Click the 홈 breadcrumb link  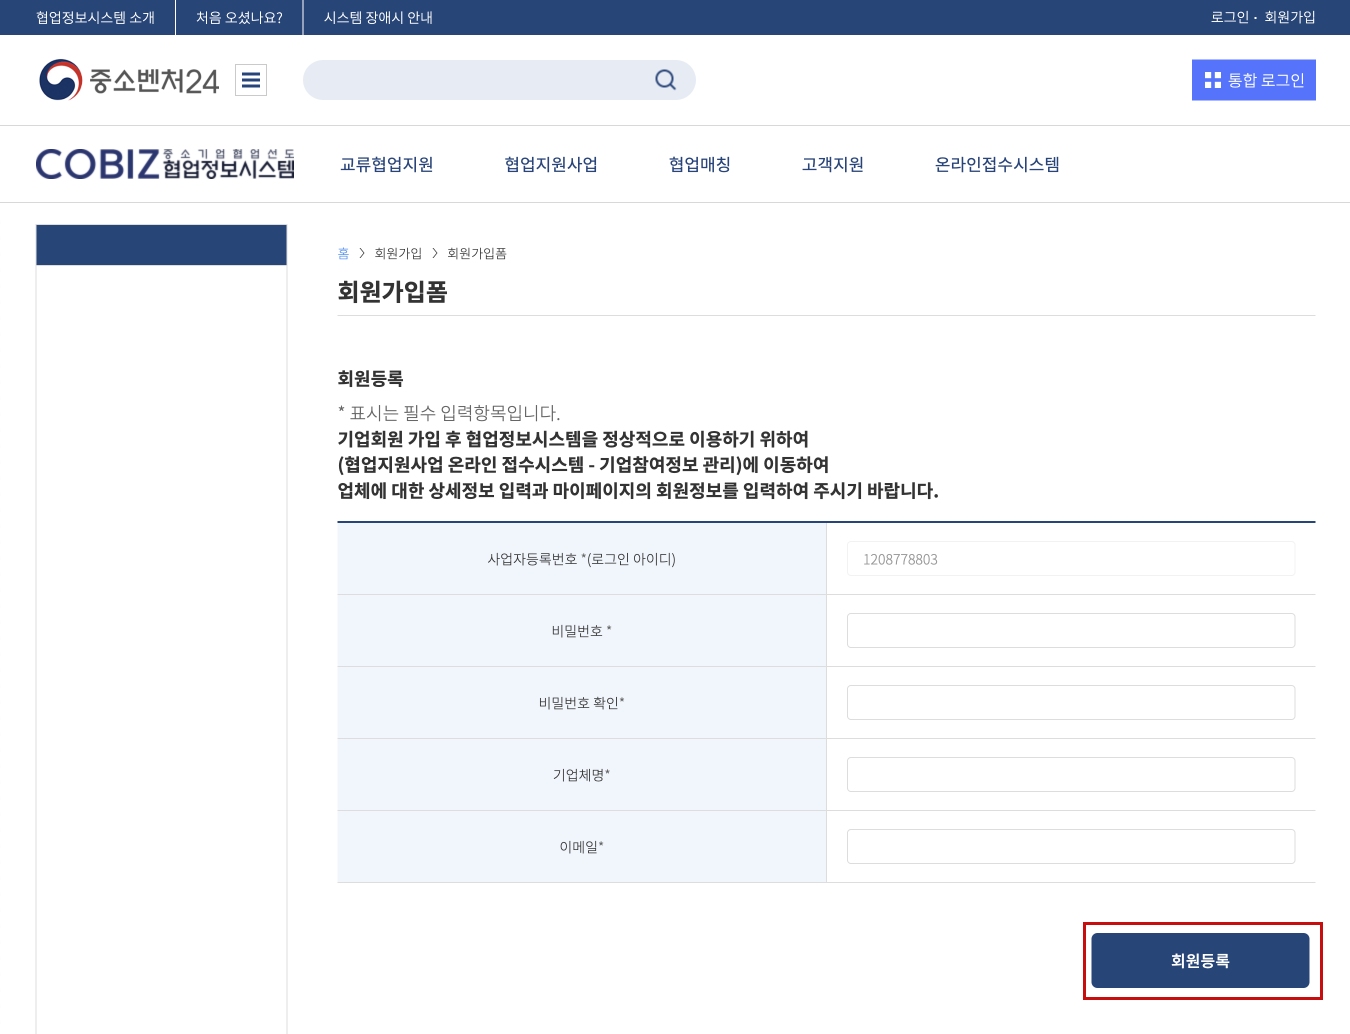click(343, 254)
